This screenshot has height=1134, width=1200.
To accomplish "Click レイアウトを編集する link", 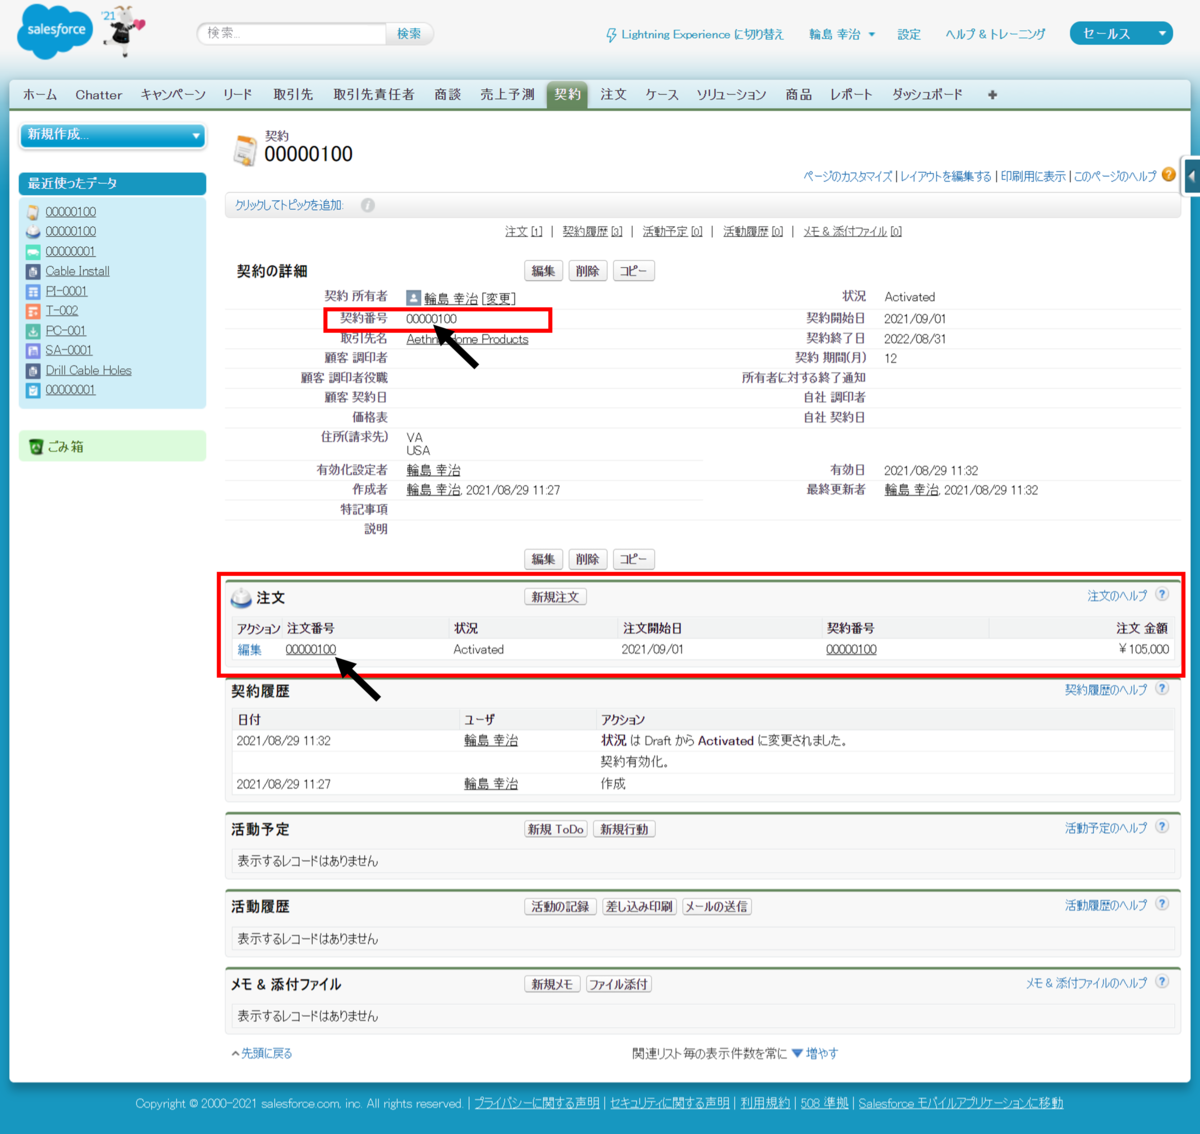I will tap(945, 176).
